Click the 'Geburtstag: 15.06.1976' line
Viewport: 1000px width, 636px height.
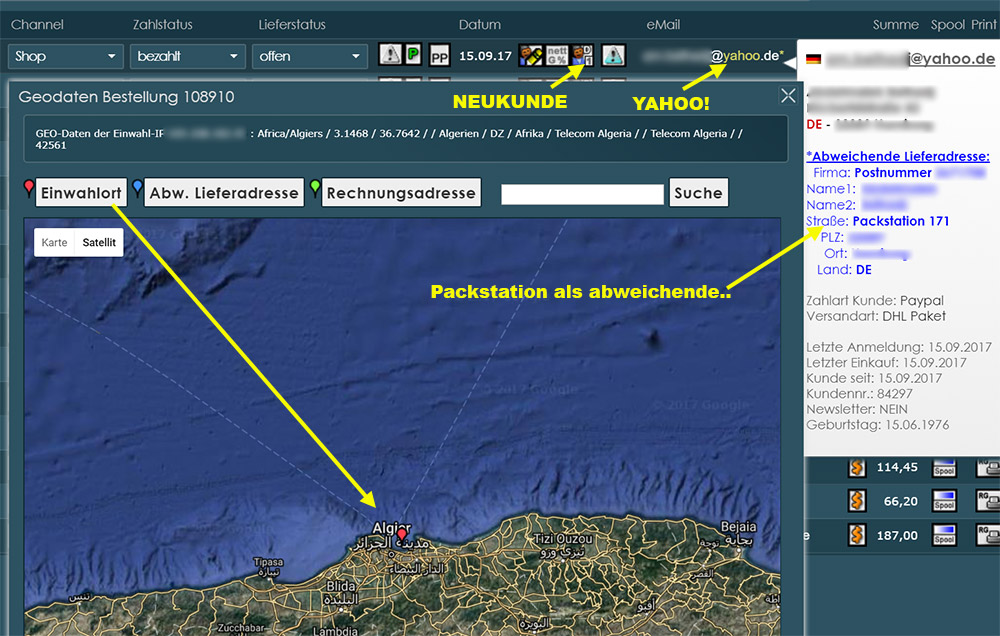tap(878, 425)
